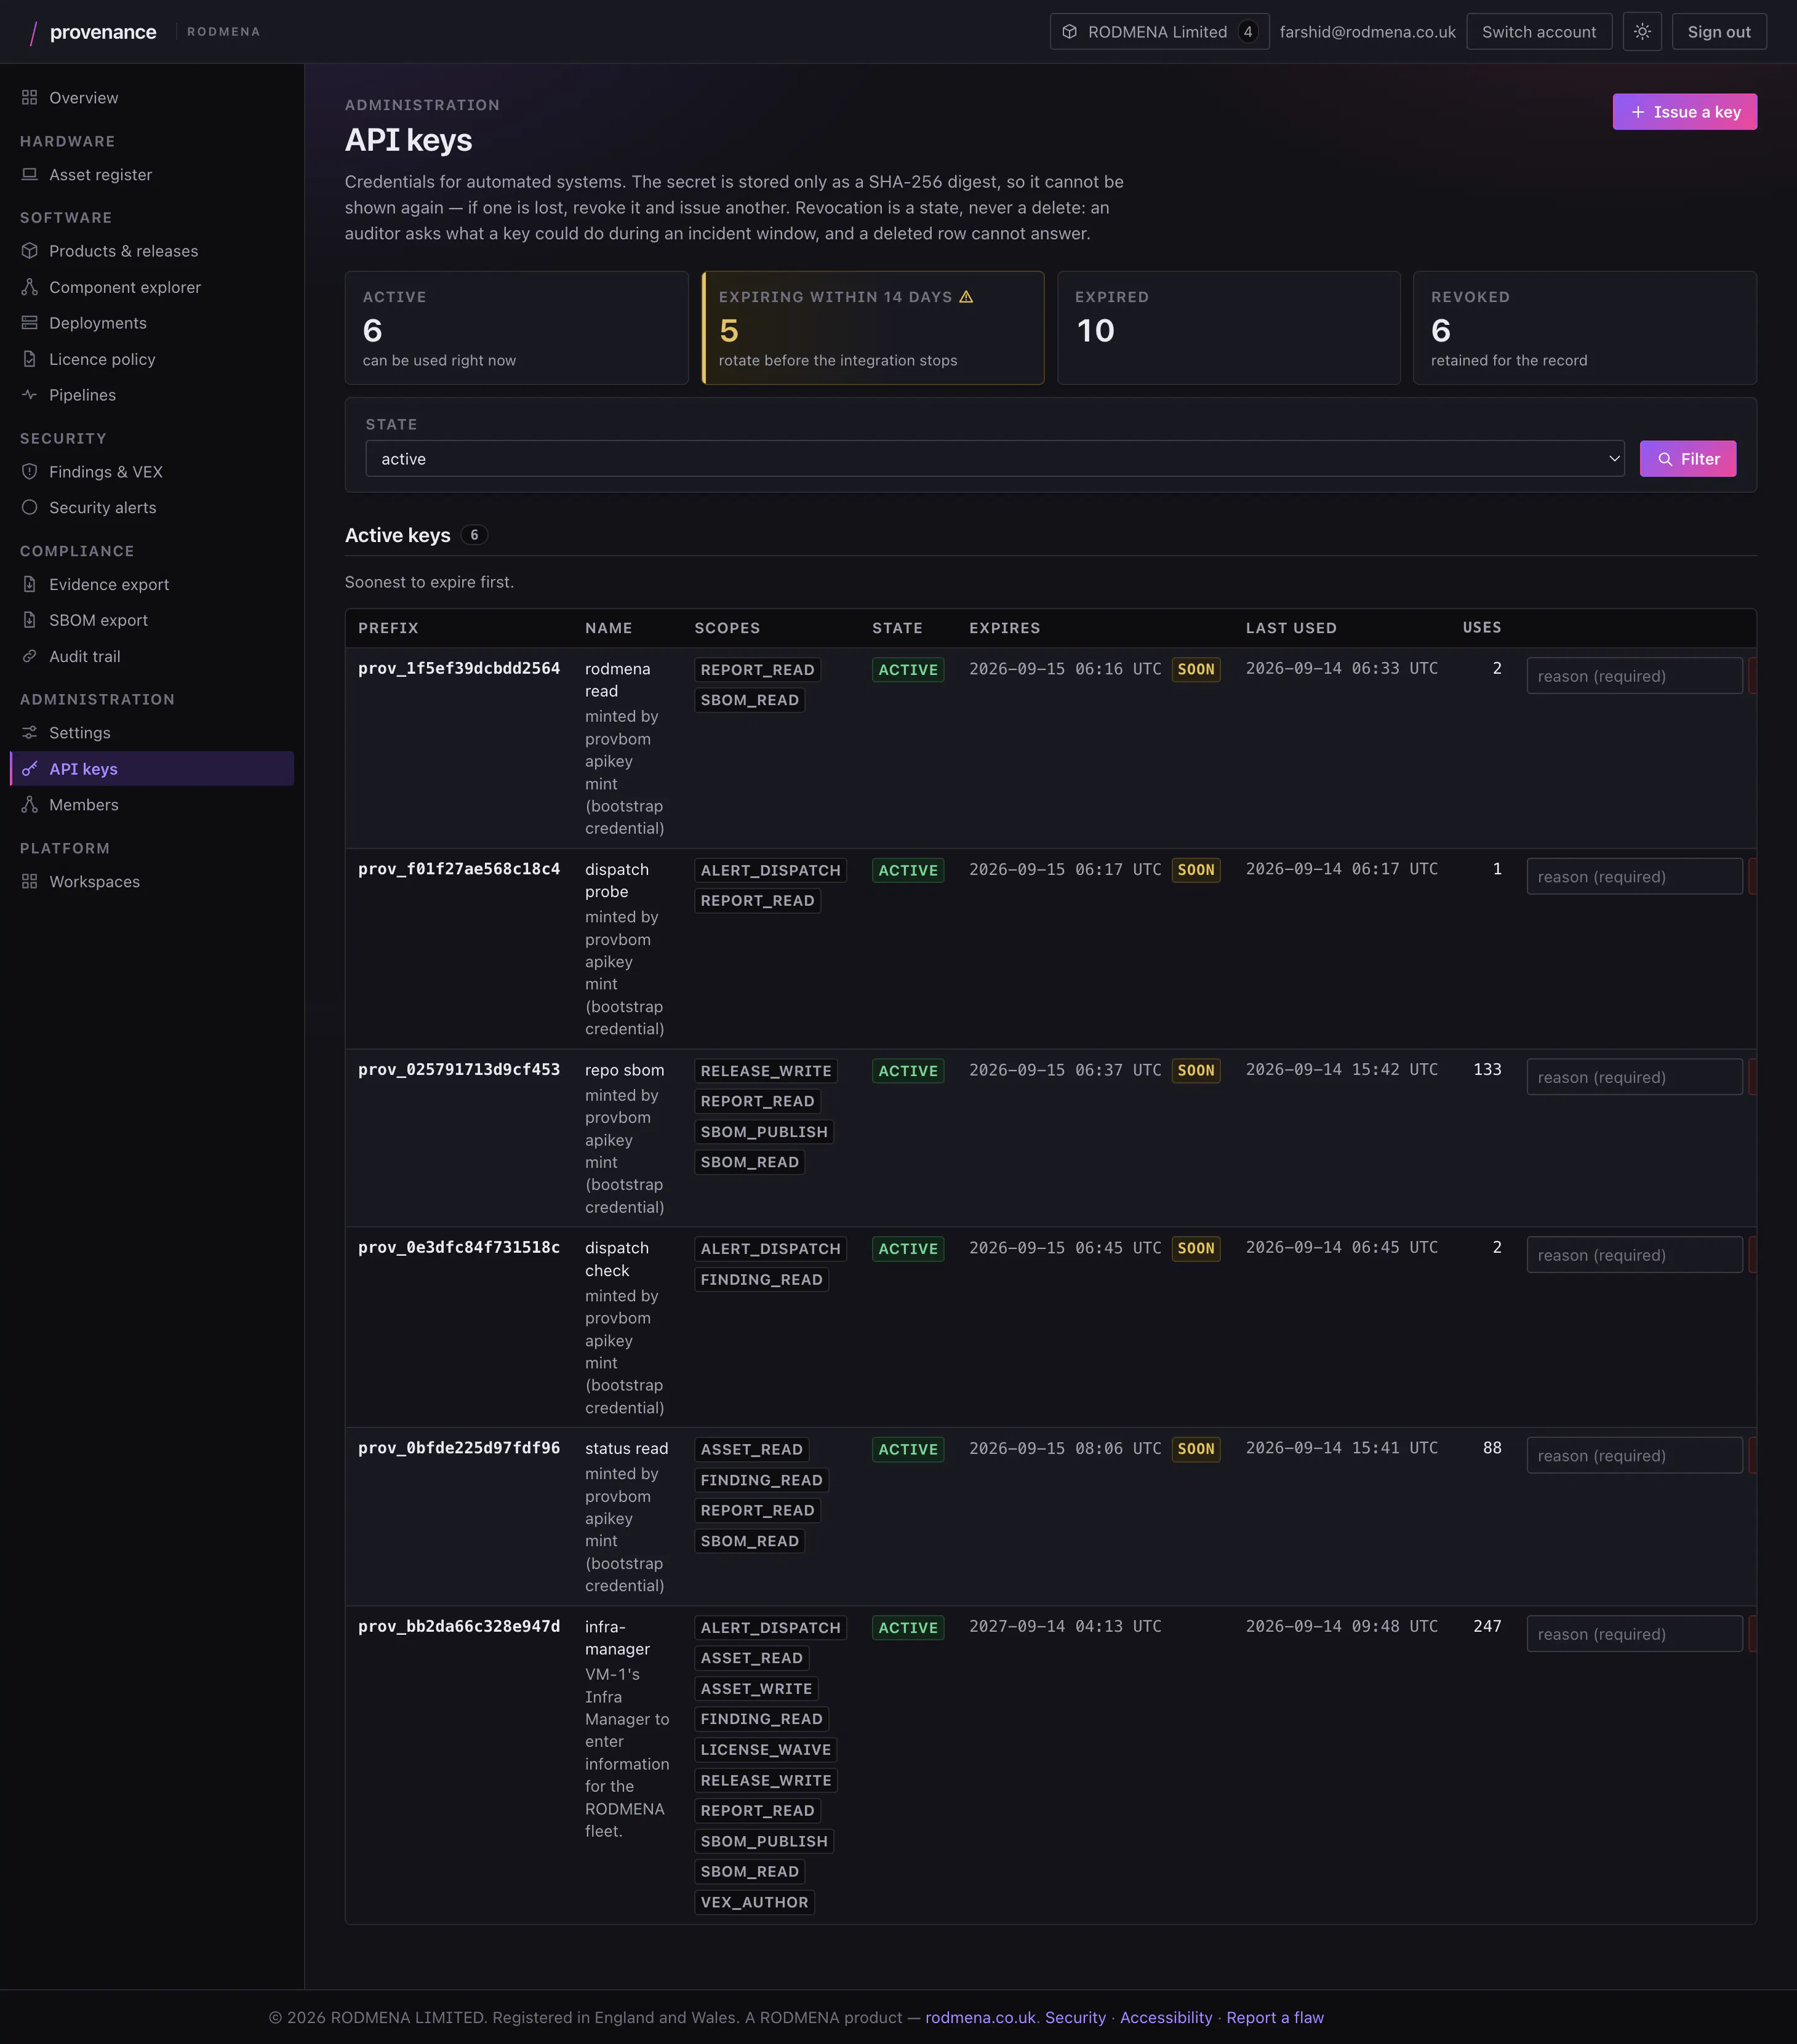Click the provenance slash logo
Viewport: 1797px width, 2044px height.
(x=33, y=32)
